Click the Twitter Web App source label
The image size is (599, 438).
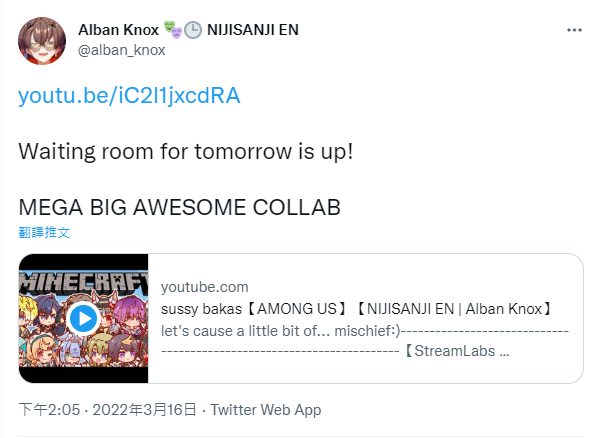[x=266, y=410]
